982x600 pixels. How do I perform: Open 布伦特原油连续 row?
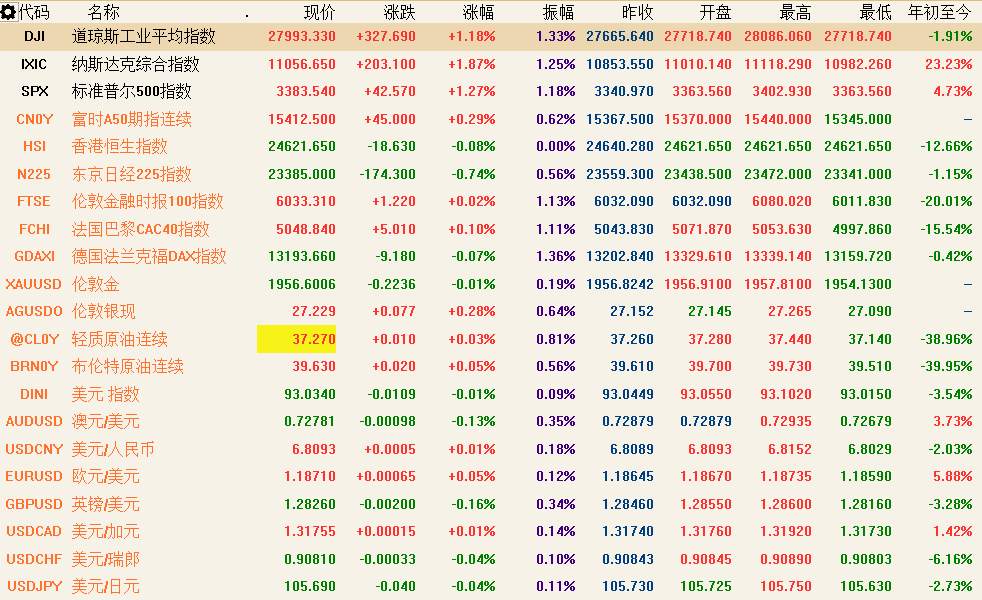tap(128, 366)
